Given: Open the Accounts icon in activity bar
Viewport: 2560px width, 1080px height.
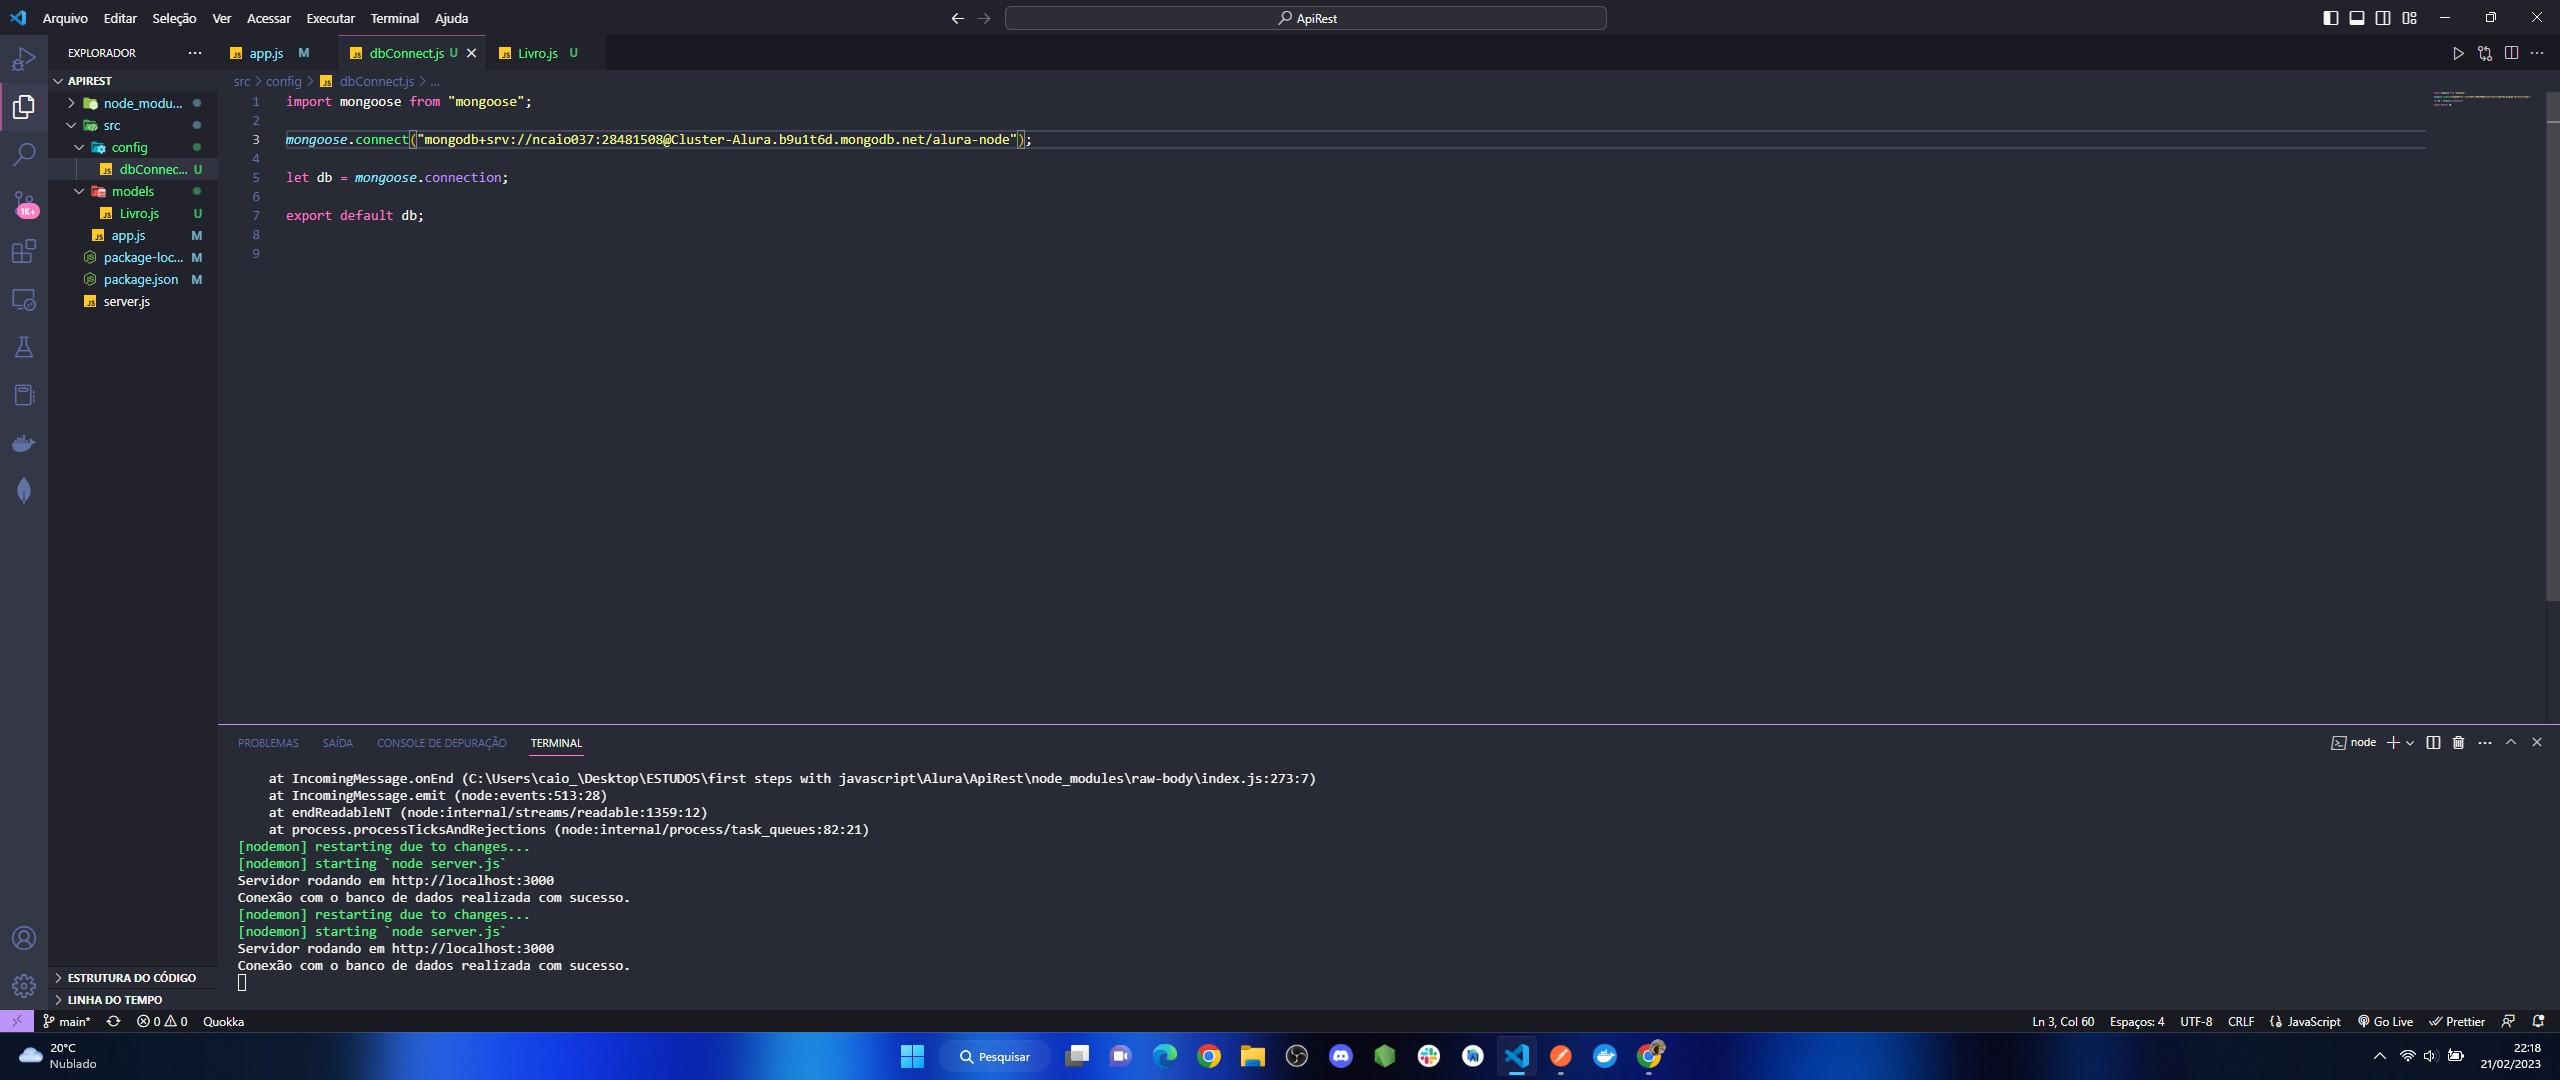Looking at the screenshot, I should [24, 938].
